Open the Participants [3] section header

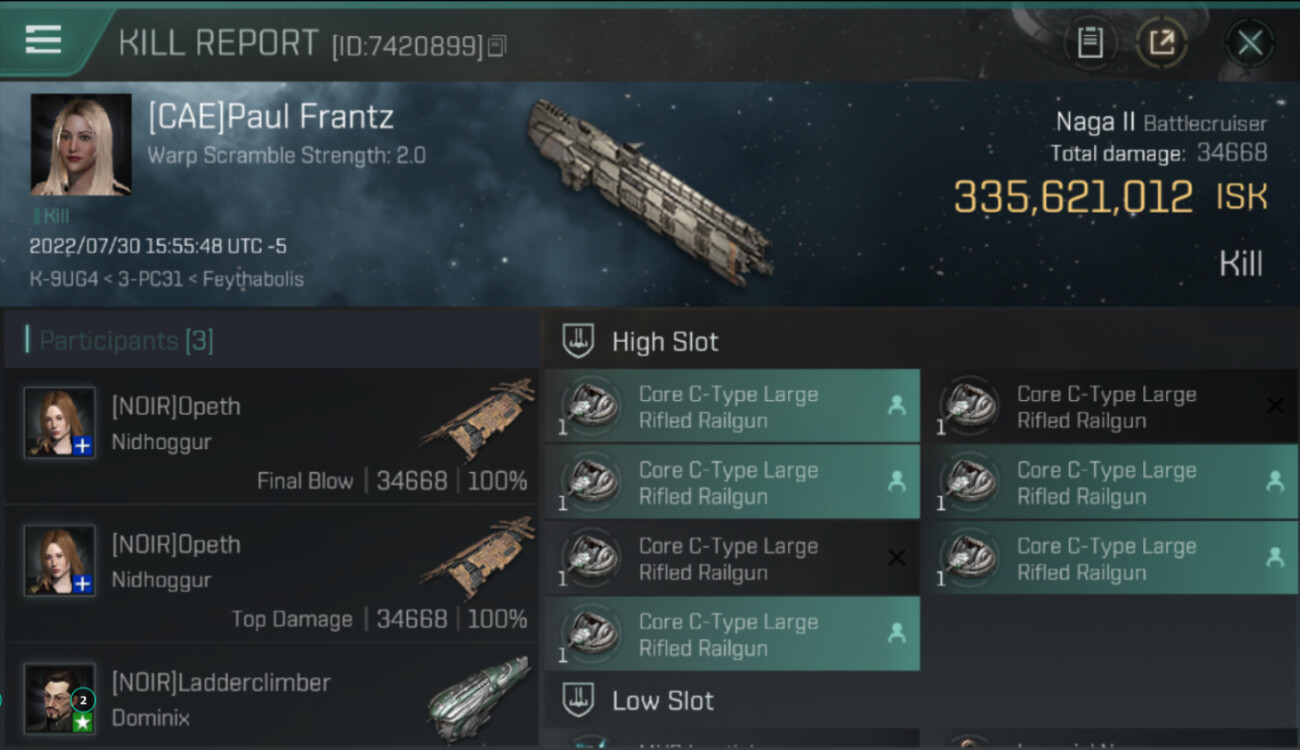tap(127, 341)
